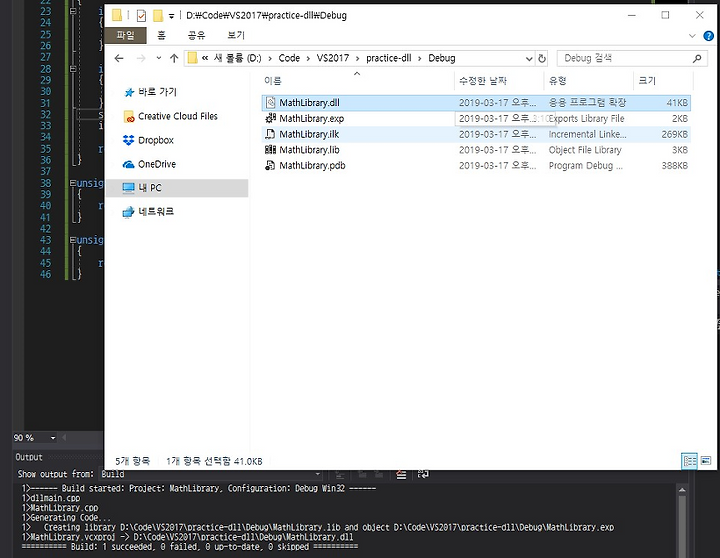Viewport: 720px width, 558px height.
Task: Select MathLibrary.ilk file name
Action: tap(309, 134)
